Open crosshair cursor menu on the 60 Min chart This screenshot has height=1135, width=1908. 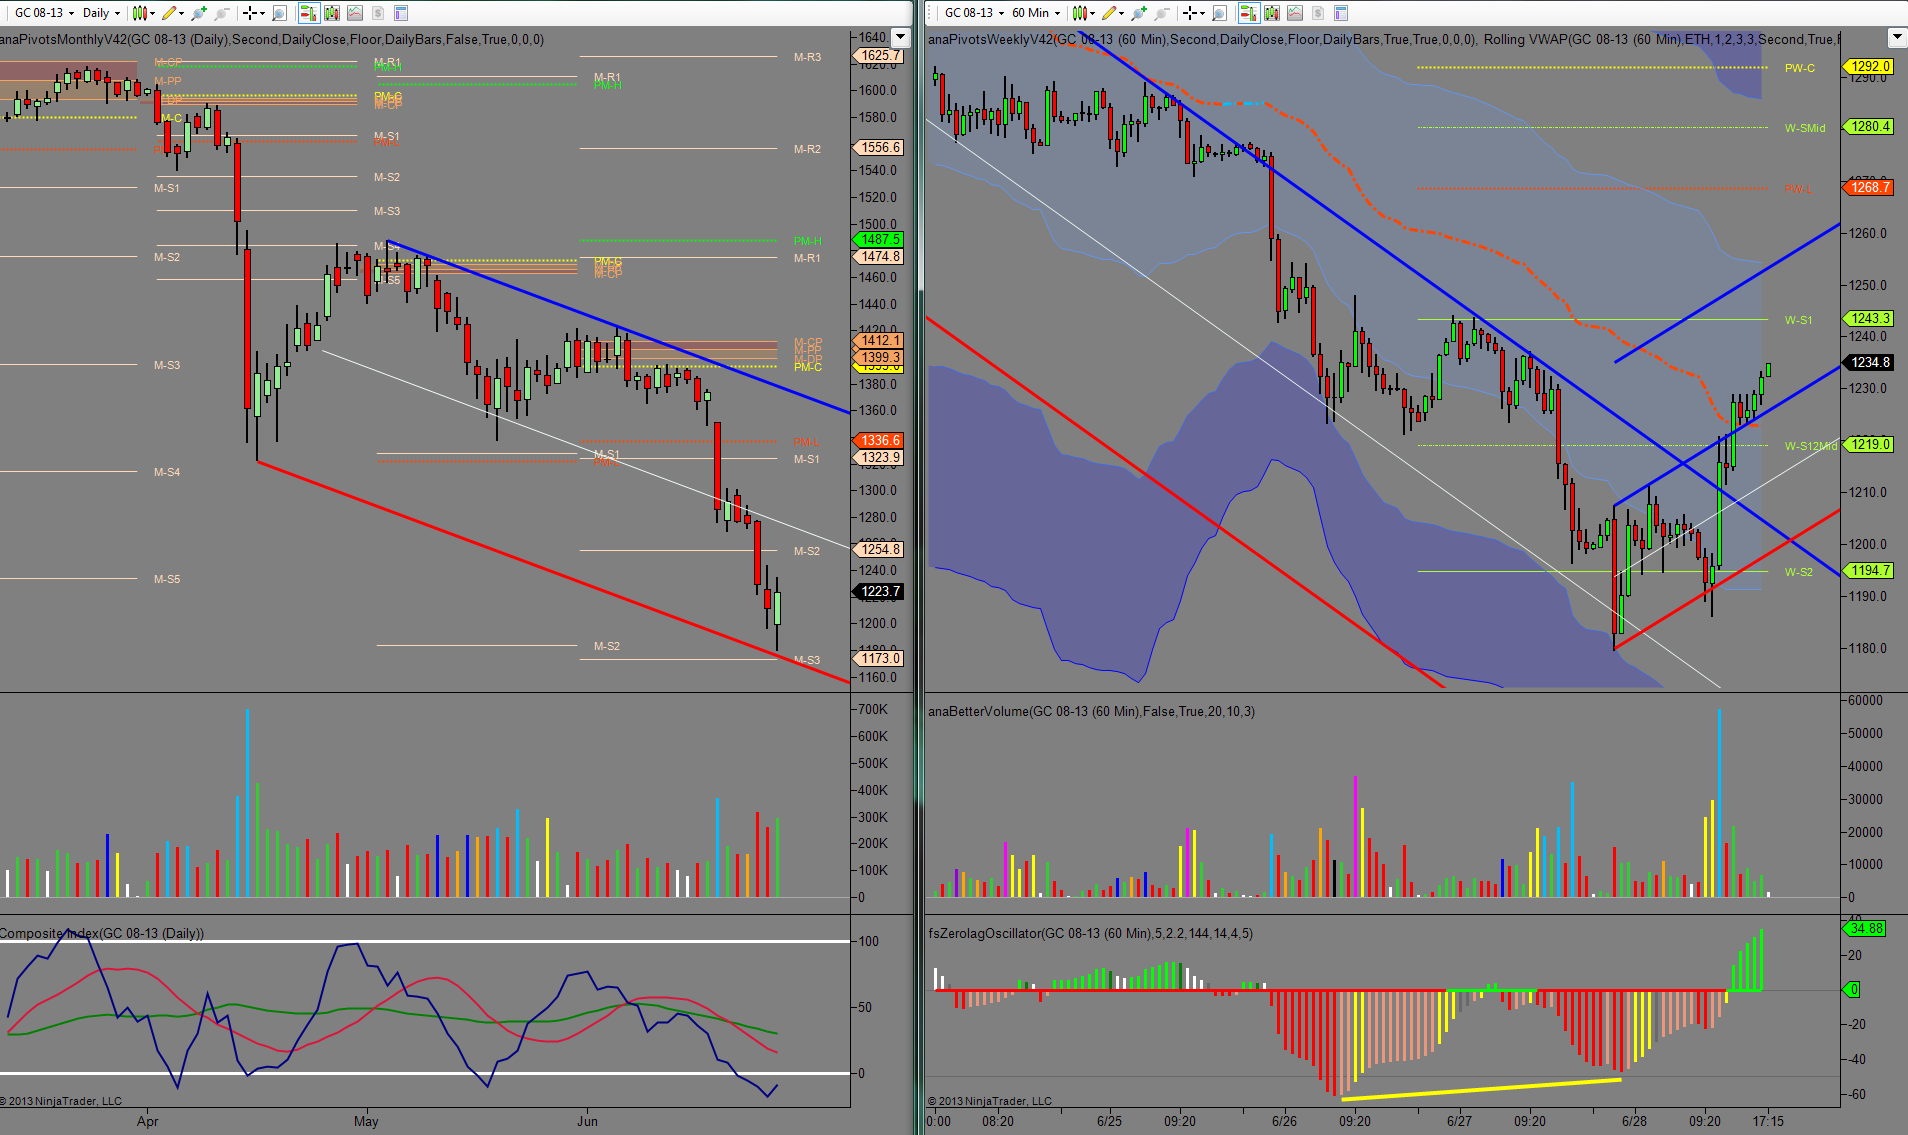coord(1193,13)
